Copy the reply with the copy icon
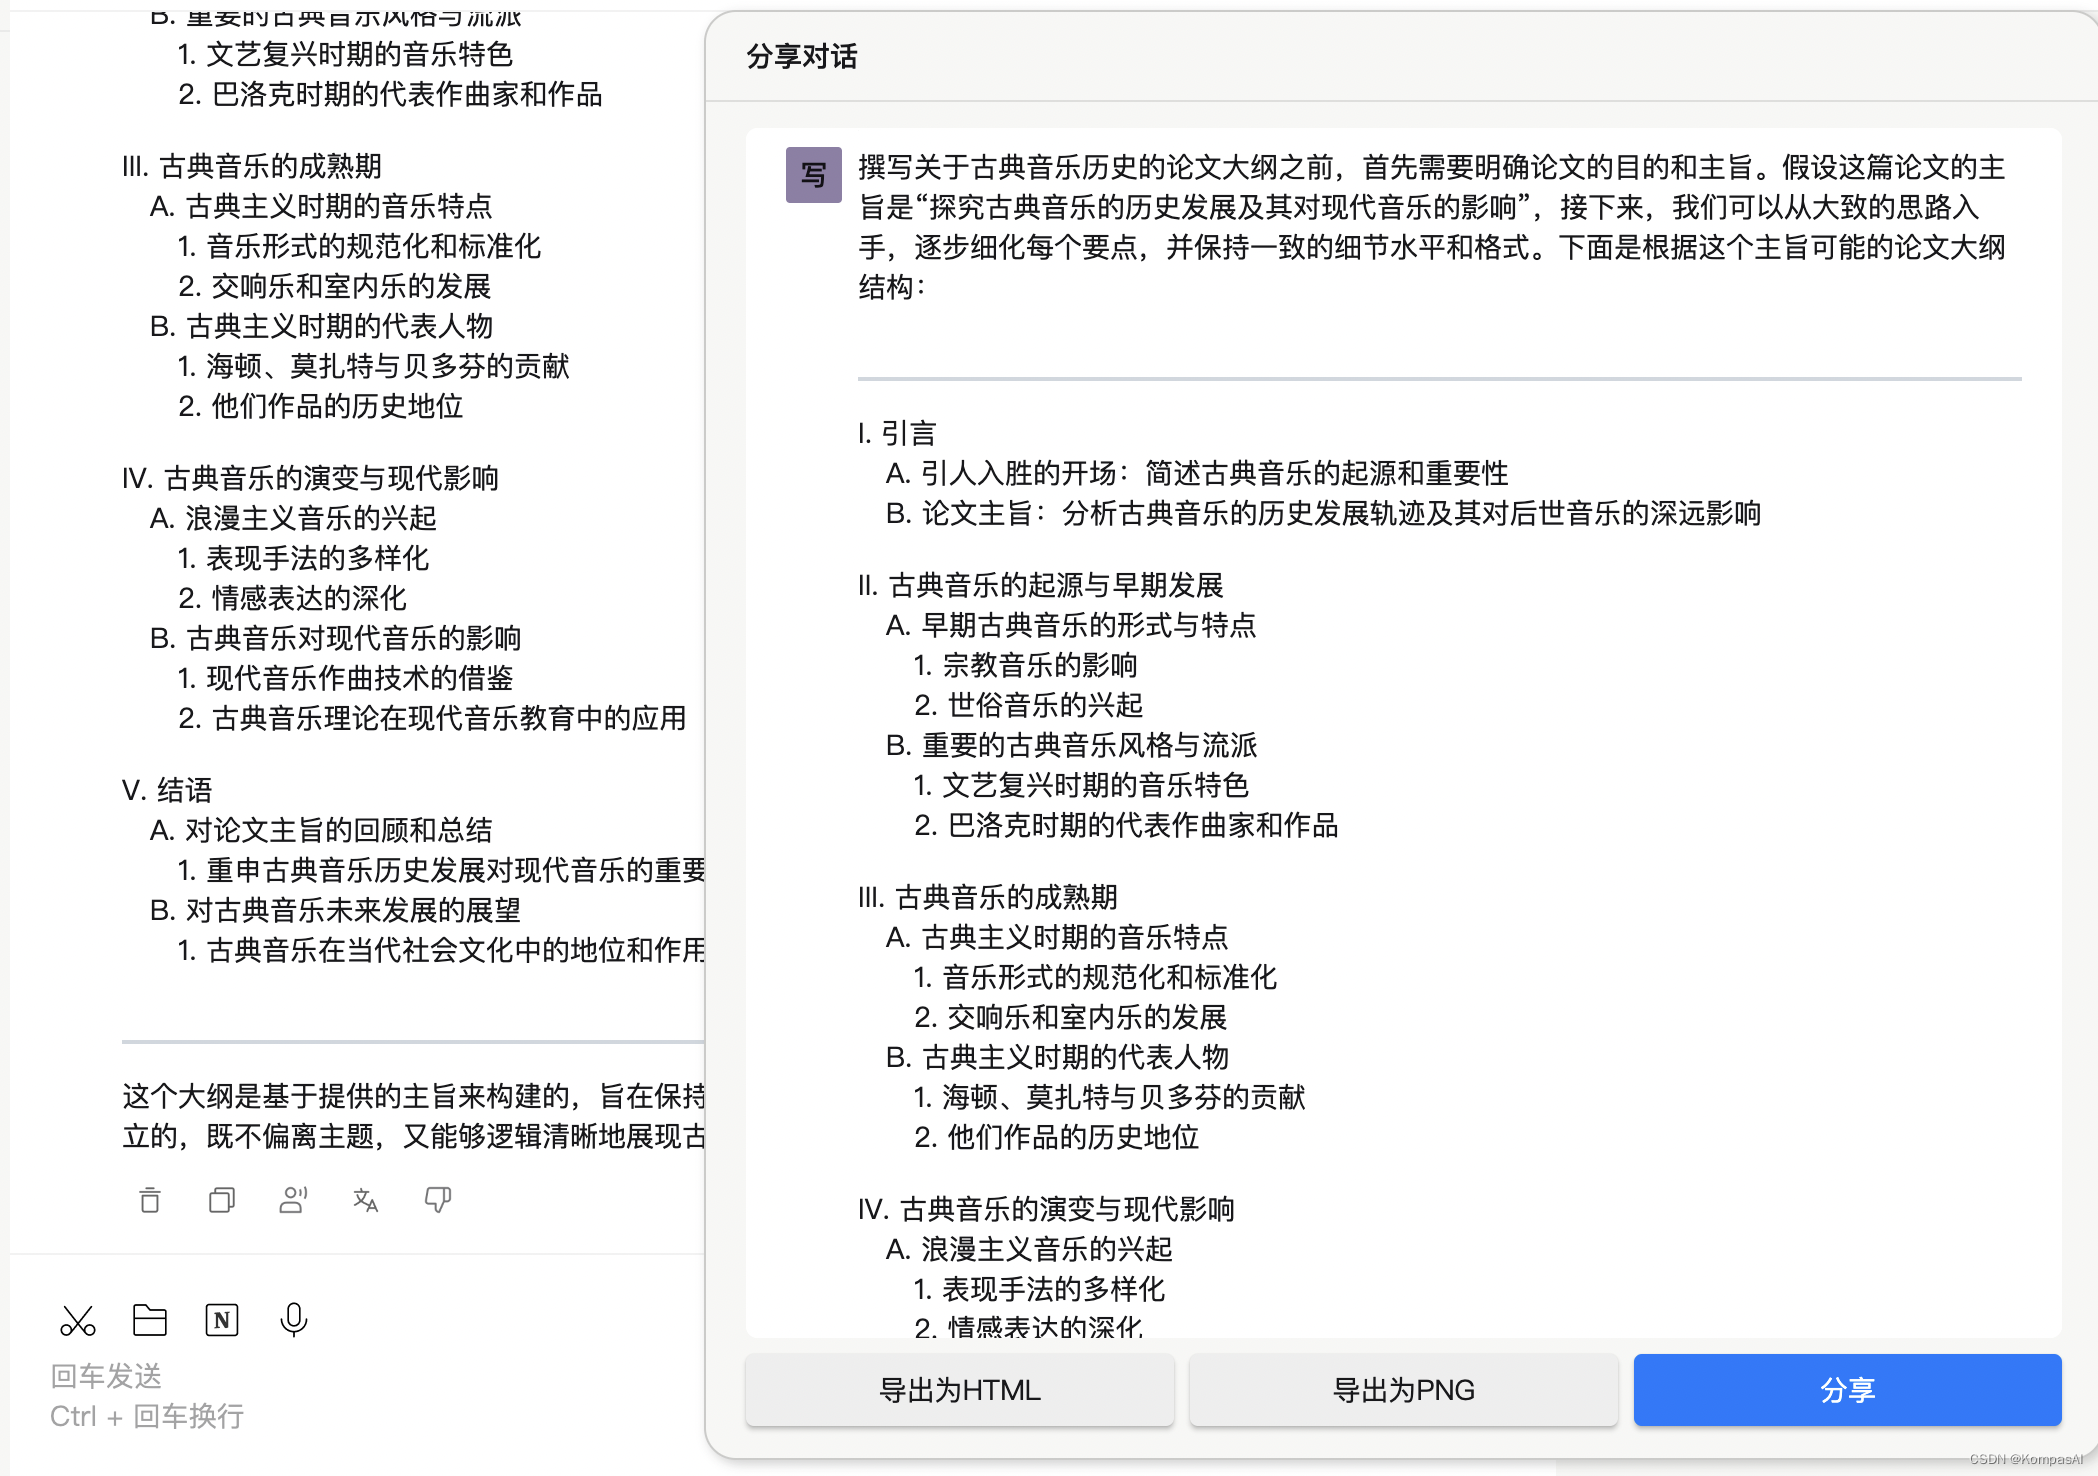2098x1476 pixels. point(222,1199)
